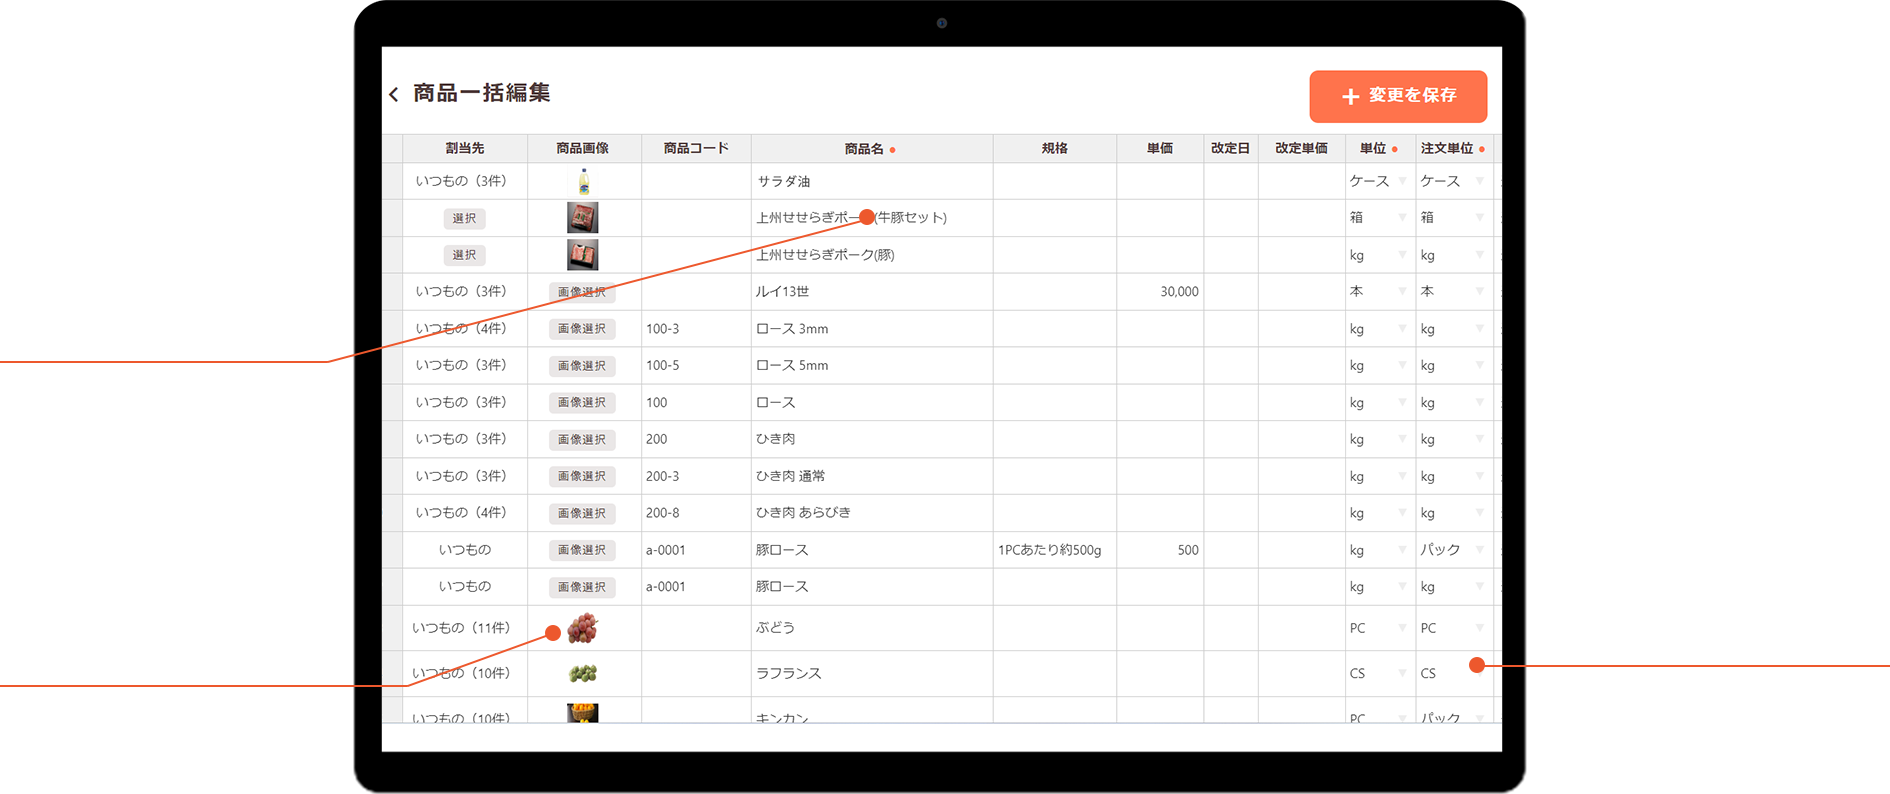
Task: Select the 規格 cell reading 1PCあたり約500g
Action: pyautogui.click(x=1054, y=550)
